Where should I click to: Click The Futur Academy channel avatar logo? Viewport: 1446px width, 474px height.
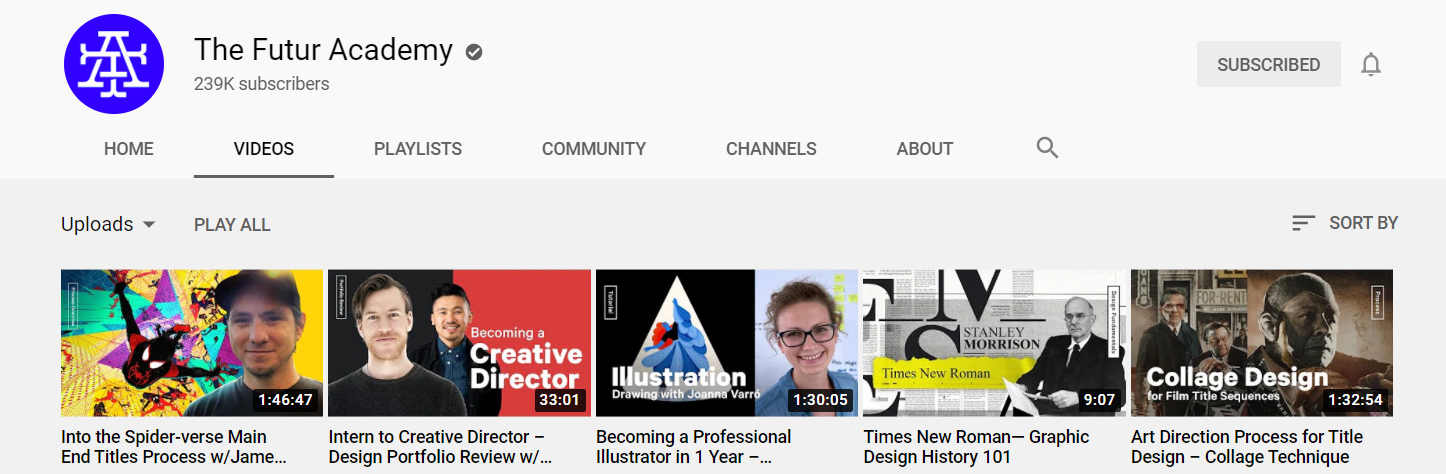click(113, 65)
